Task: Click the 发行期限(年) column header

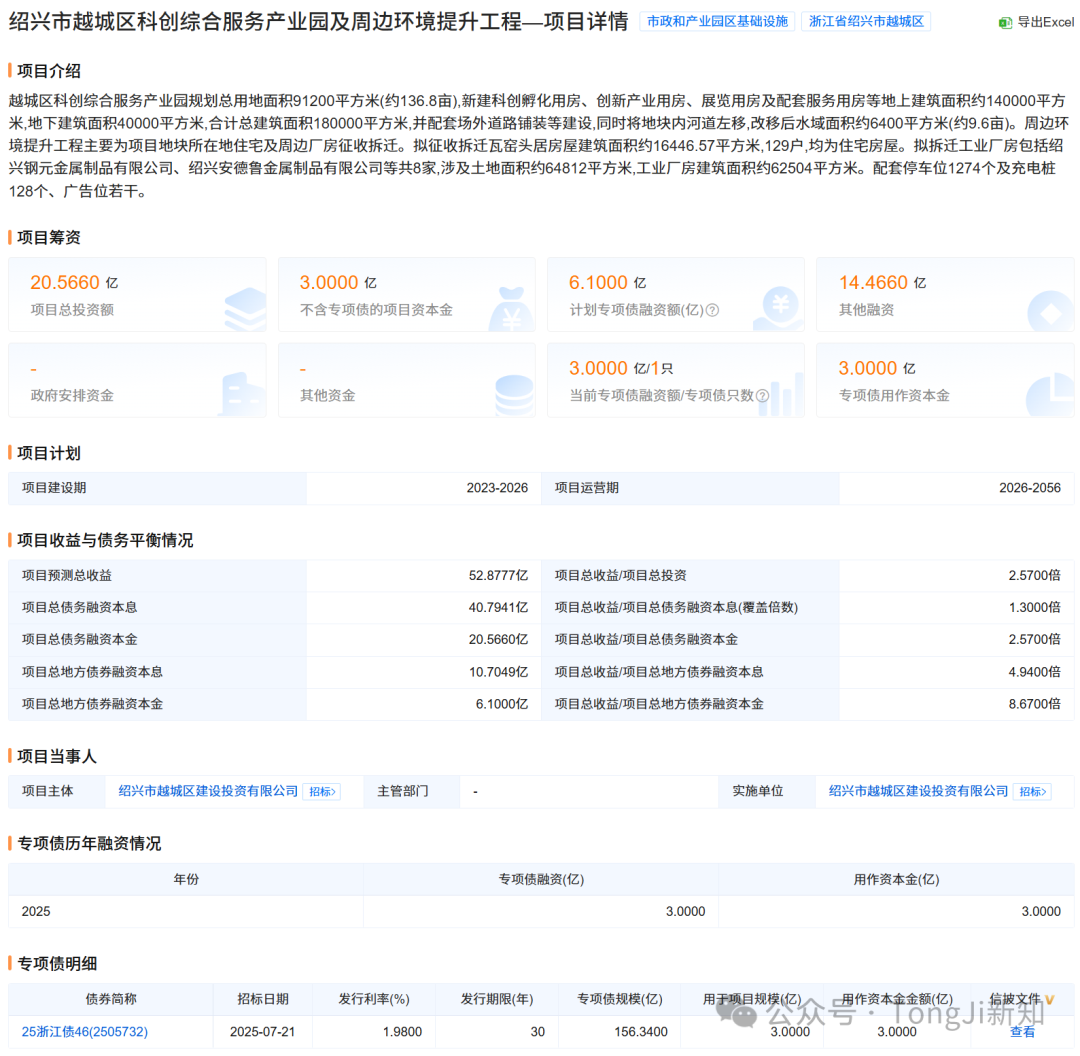Action: tap(497, 1000)
